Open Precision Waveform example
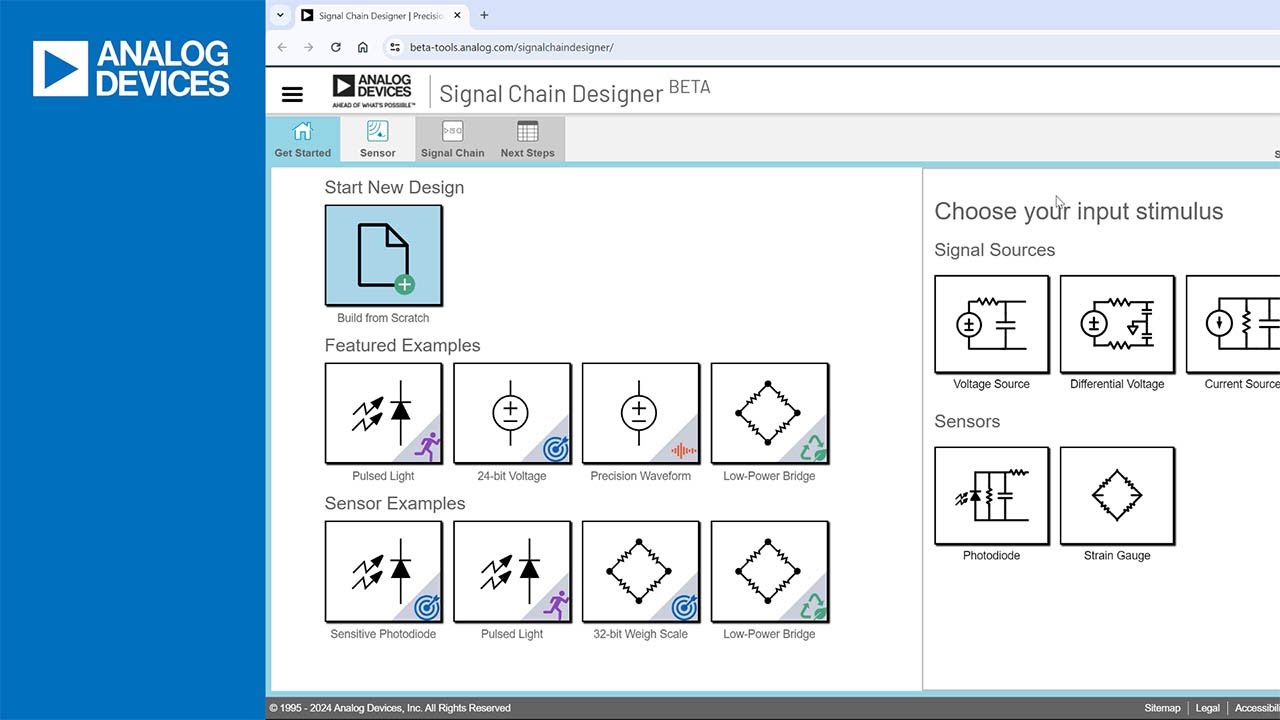Screen dimensions: 1280x720 tap(640, 413)
